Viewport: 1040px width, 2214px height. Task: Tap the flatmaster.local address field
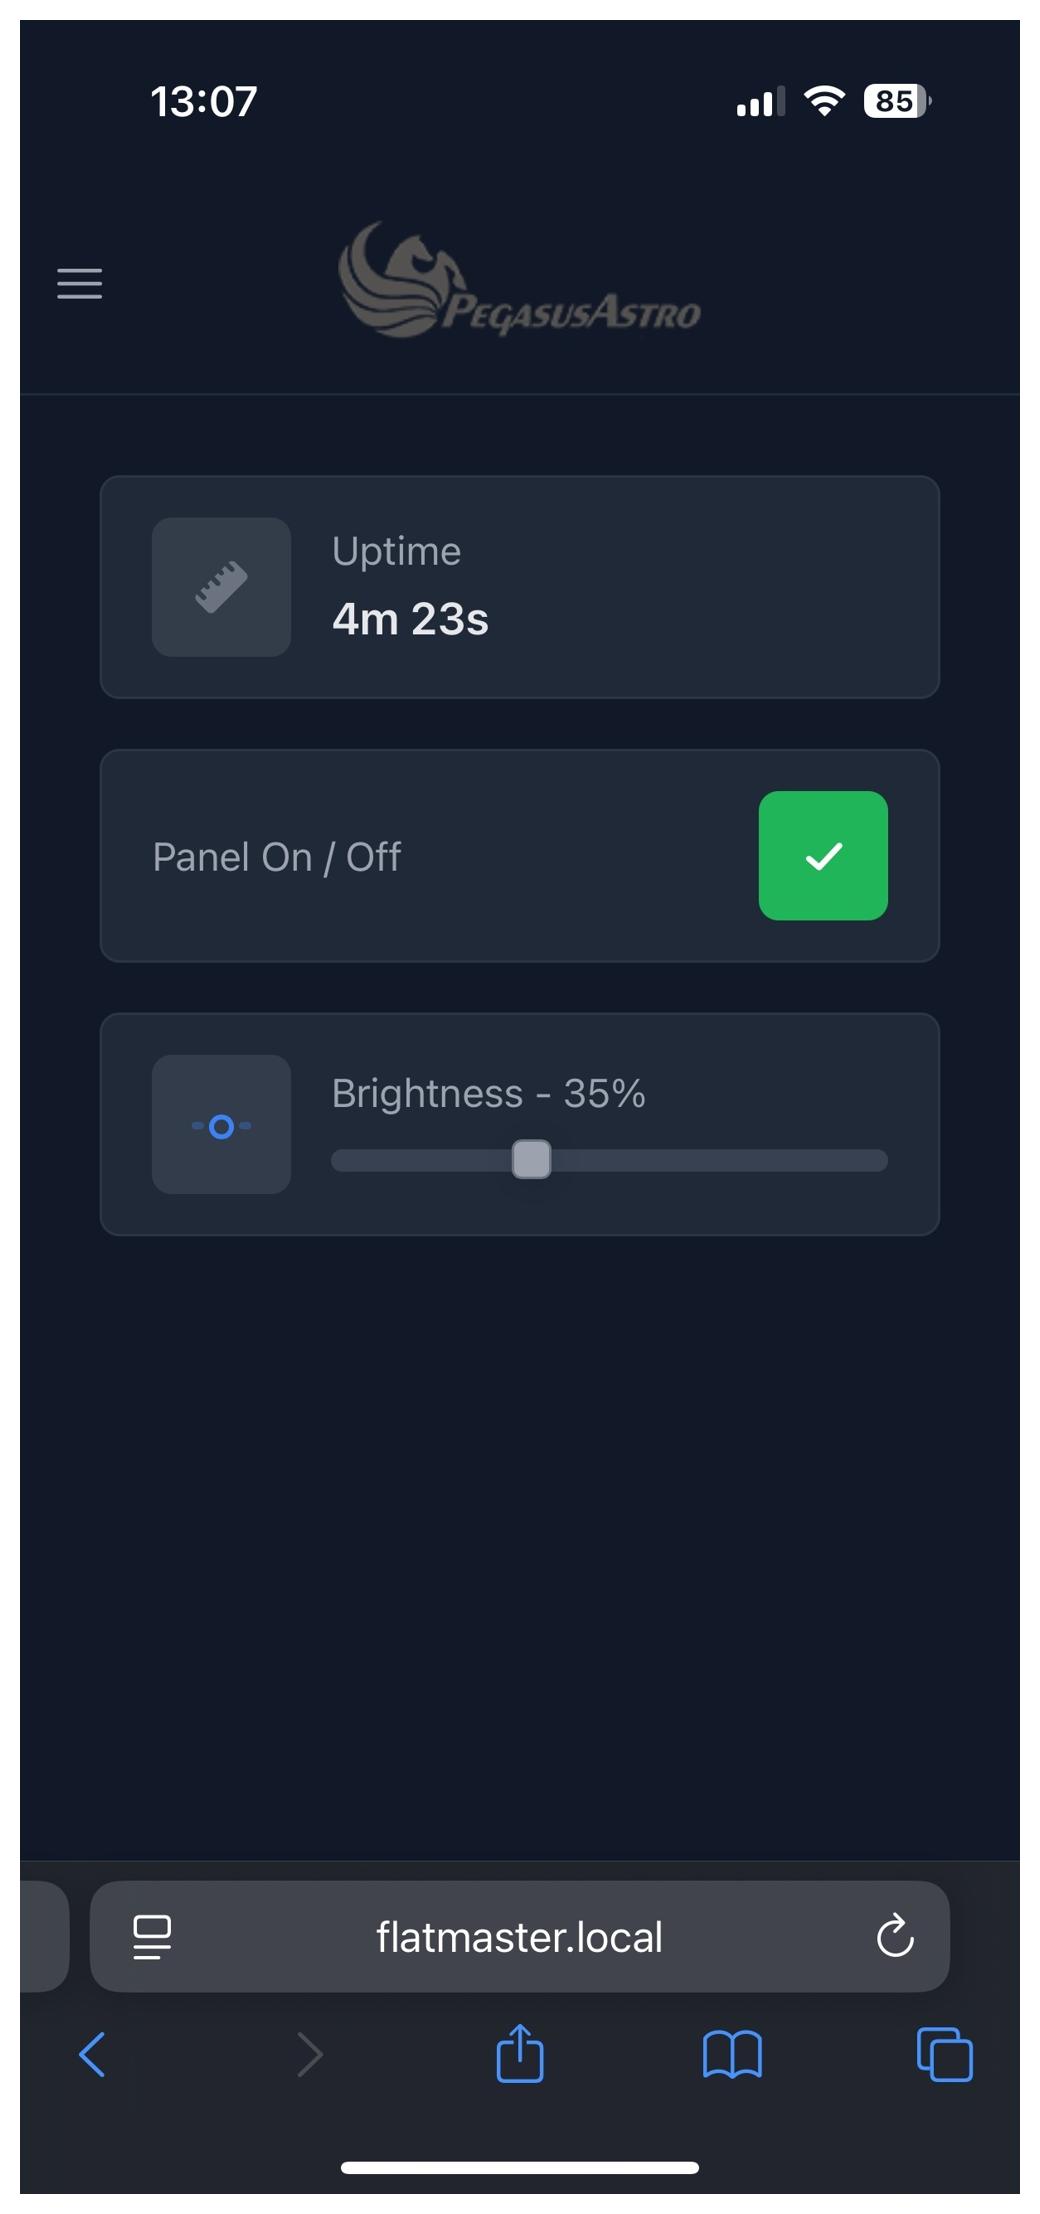pyautogui.click(x=519, y=1937)
